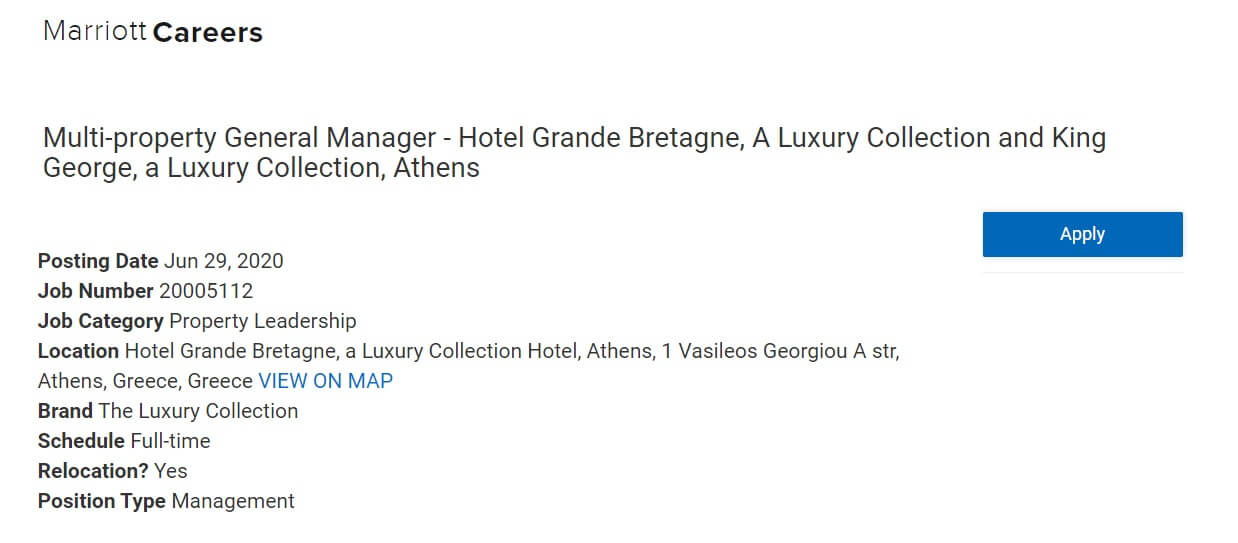Viewport: 1238px width, 543px height.
Task: Click the Multi-property General Manager job title
Action: click(574, 152)
